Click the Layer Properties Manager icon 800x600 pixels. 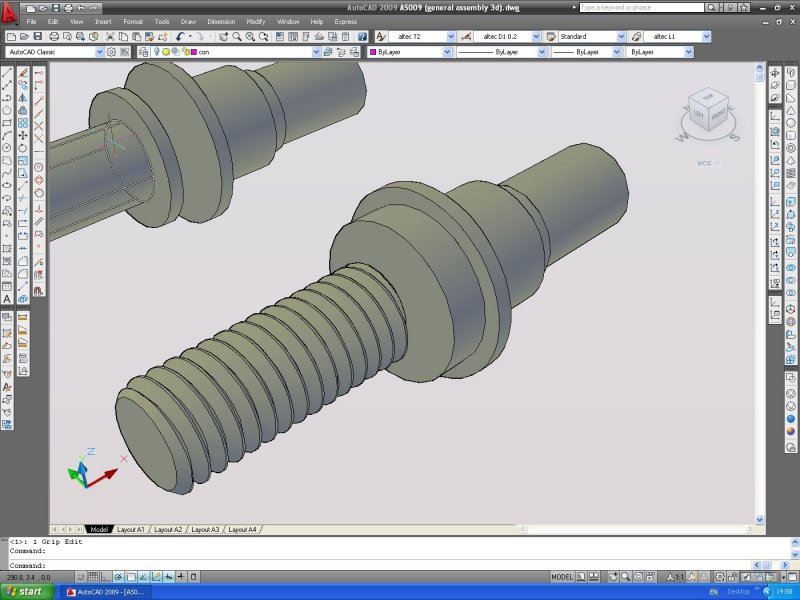click(143, 52)
